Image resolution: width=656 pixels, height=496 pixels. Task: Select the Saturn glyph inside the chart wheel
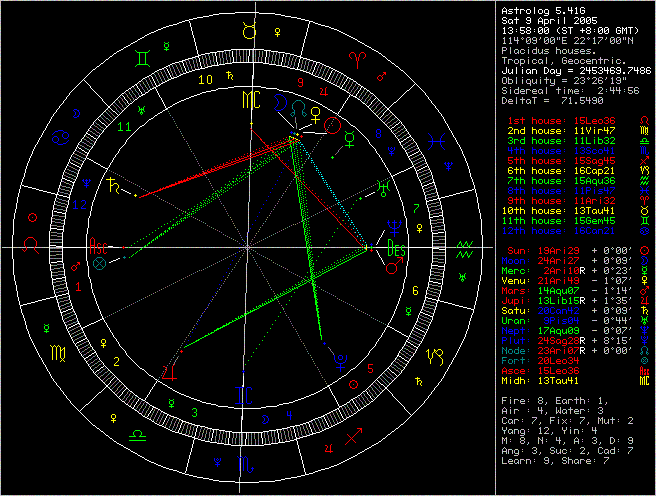tap(119, 187)
